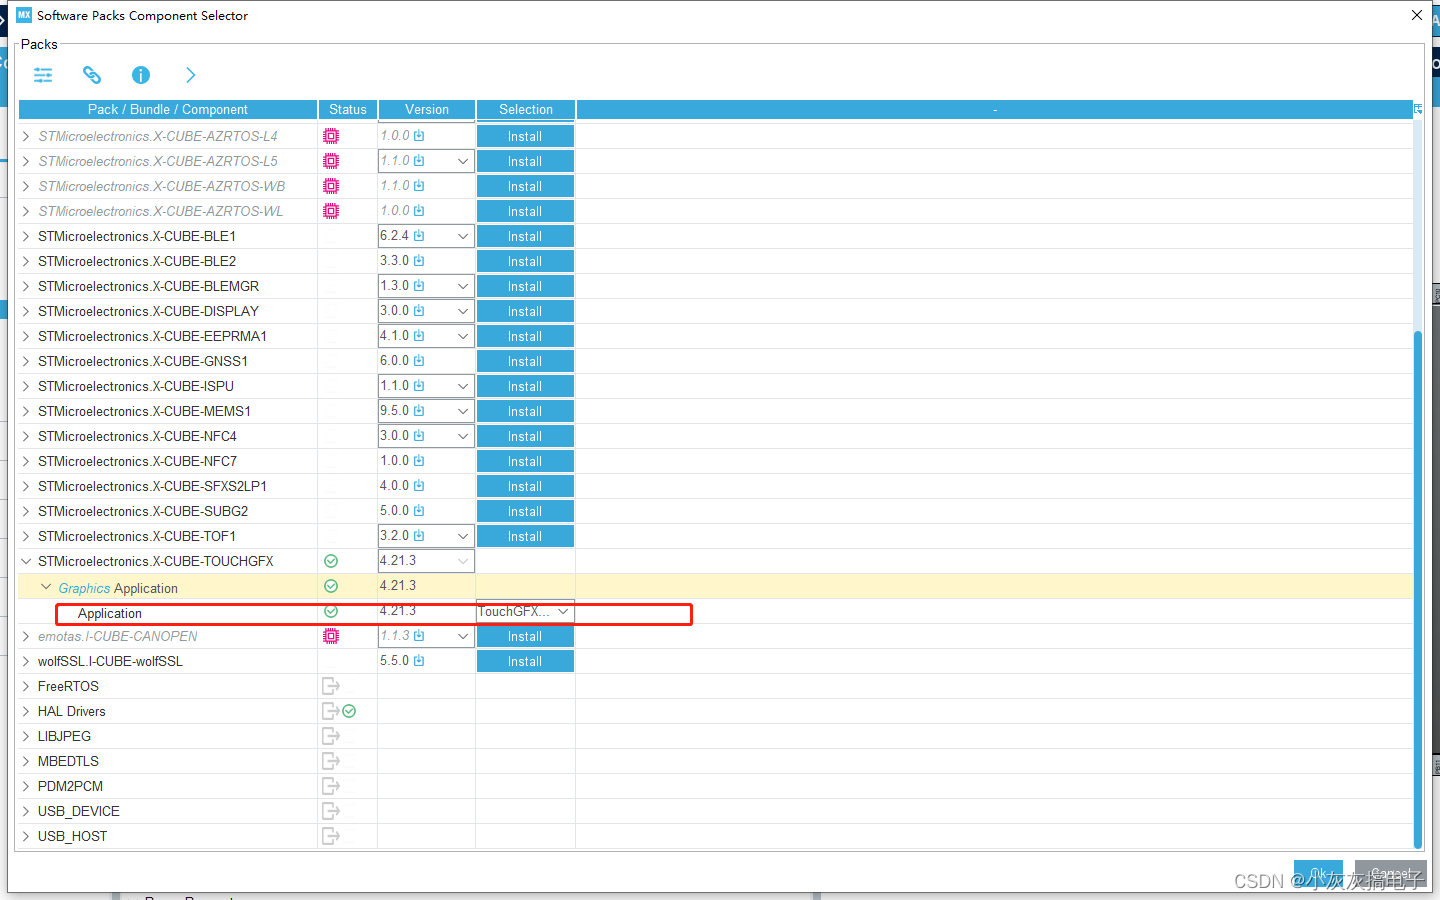This screenshot has width=1440, height=900.
Task: Install the X-CUBE-NFC4 pack
Action: [525, 436]
